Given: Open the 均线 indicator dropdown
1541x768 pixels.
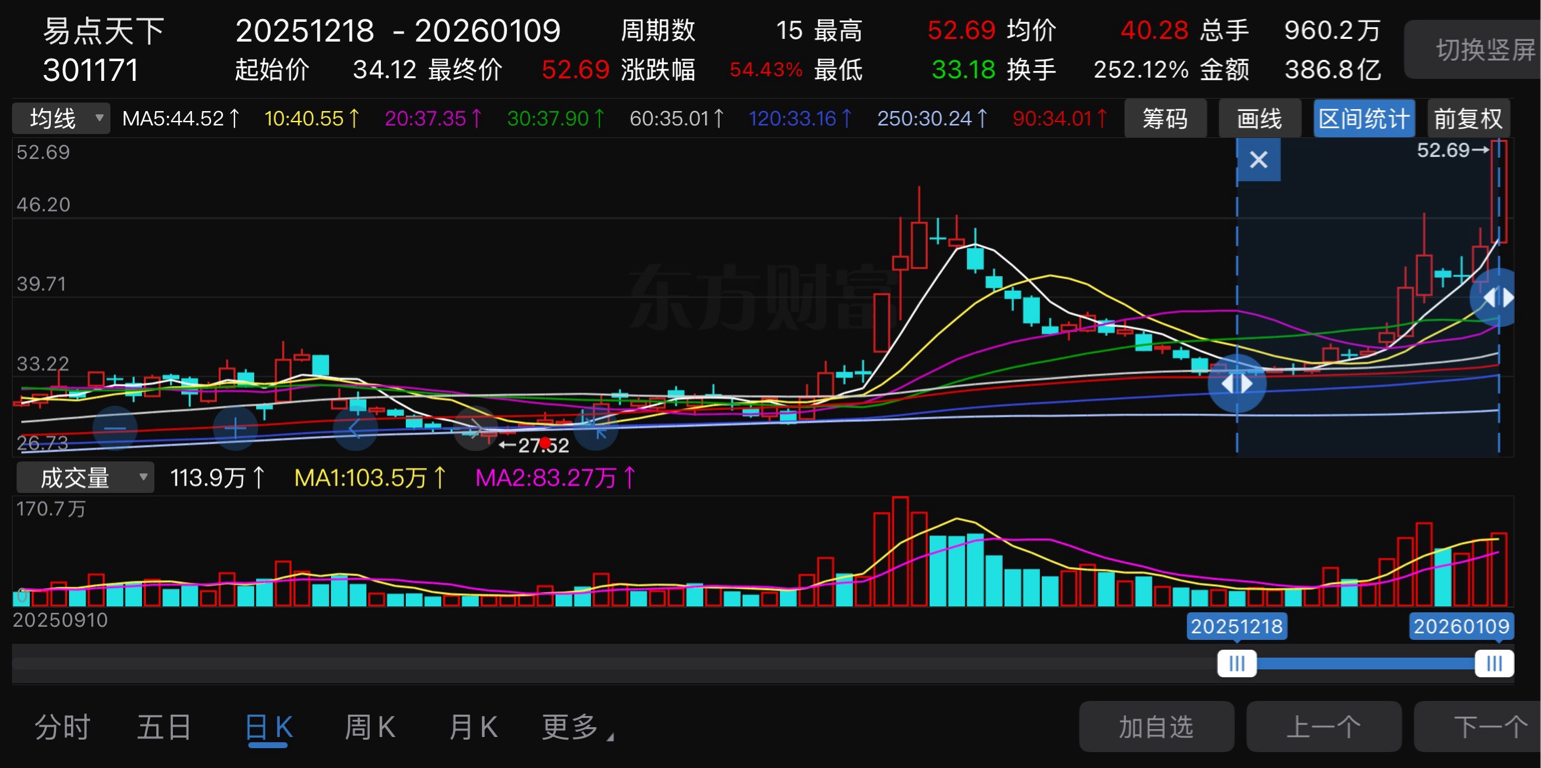Looking at the screenshot, I should coord(61,119).
